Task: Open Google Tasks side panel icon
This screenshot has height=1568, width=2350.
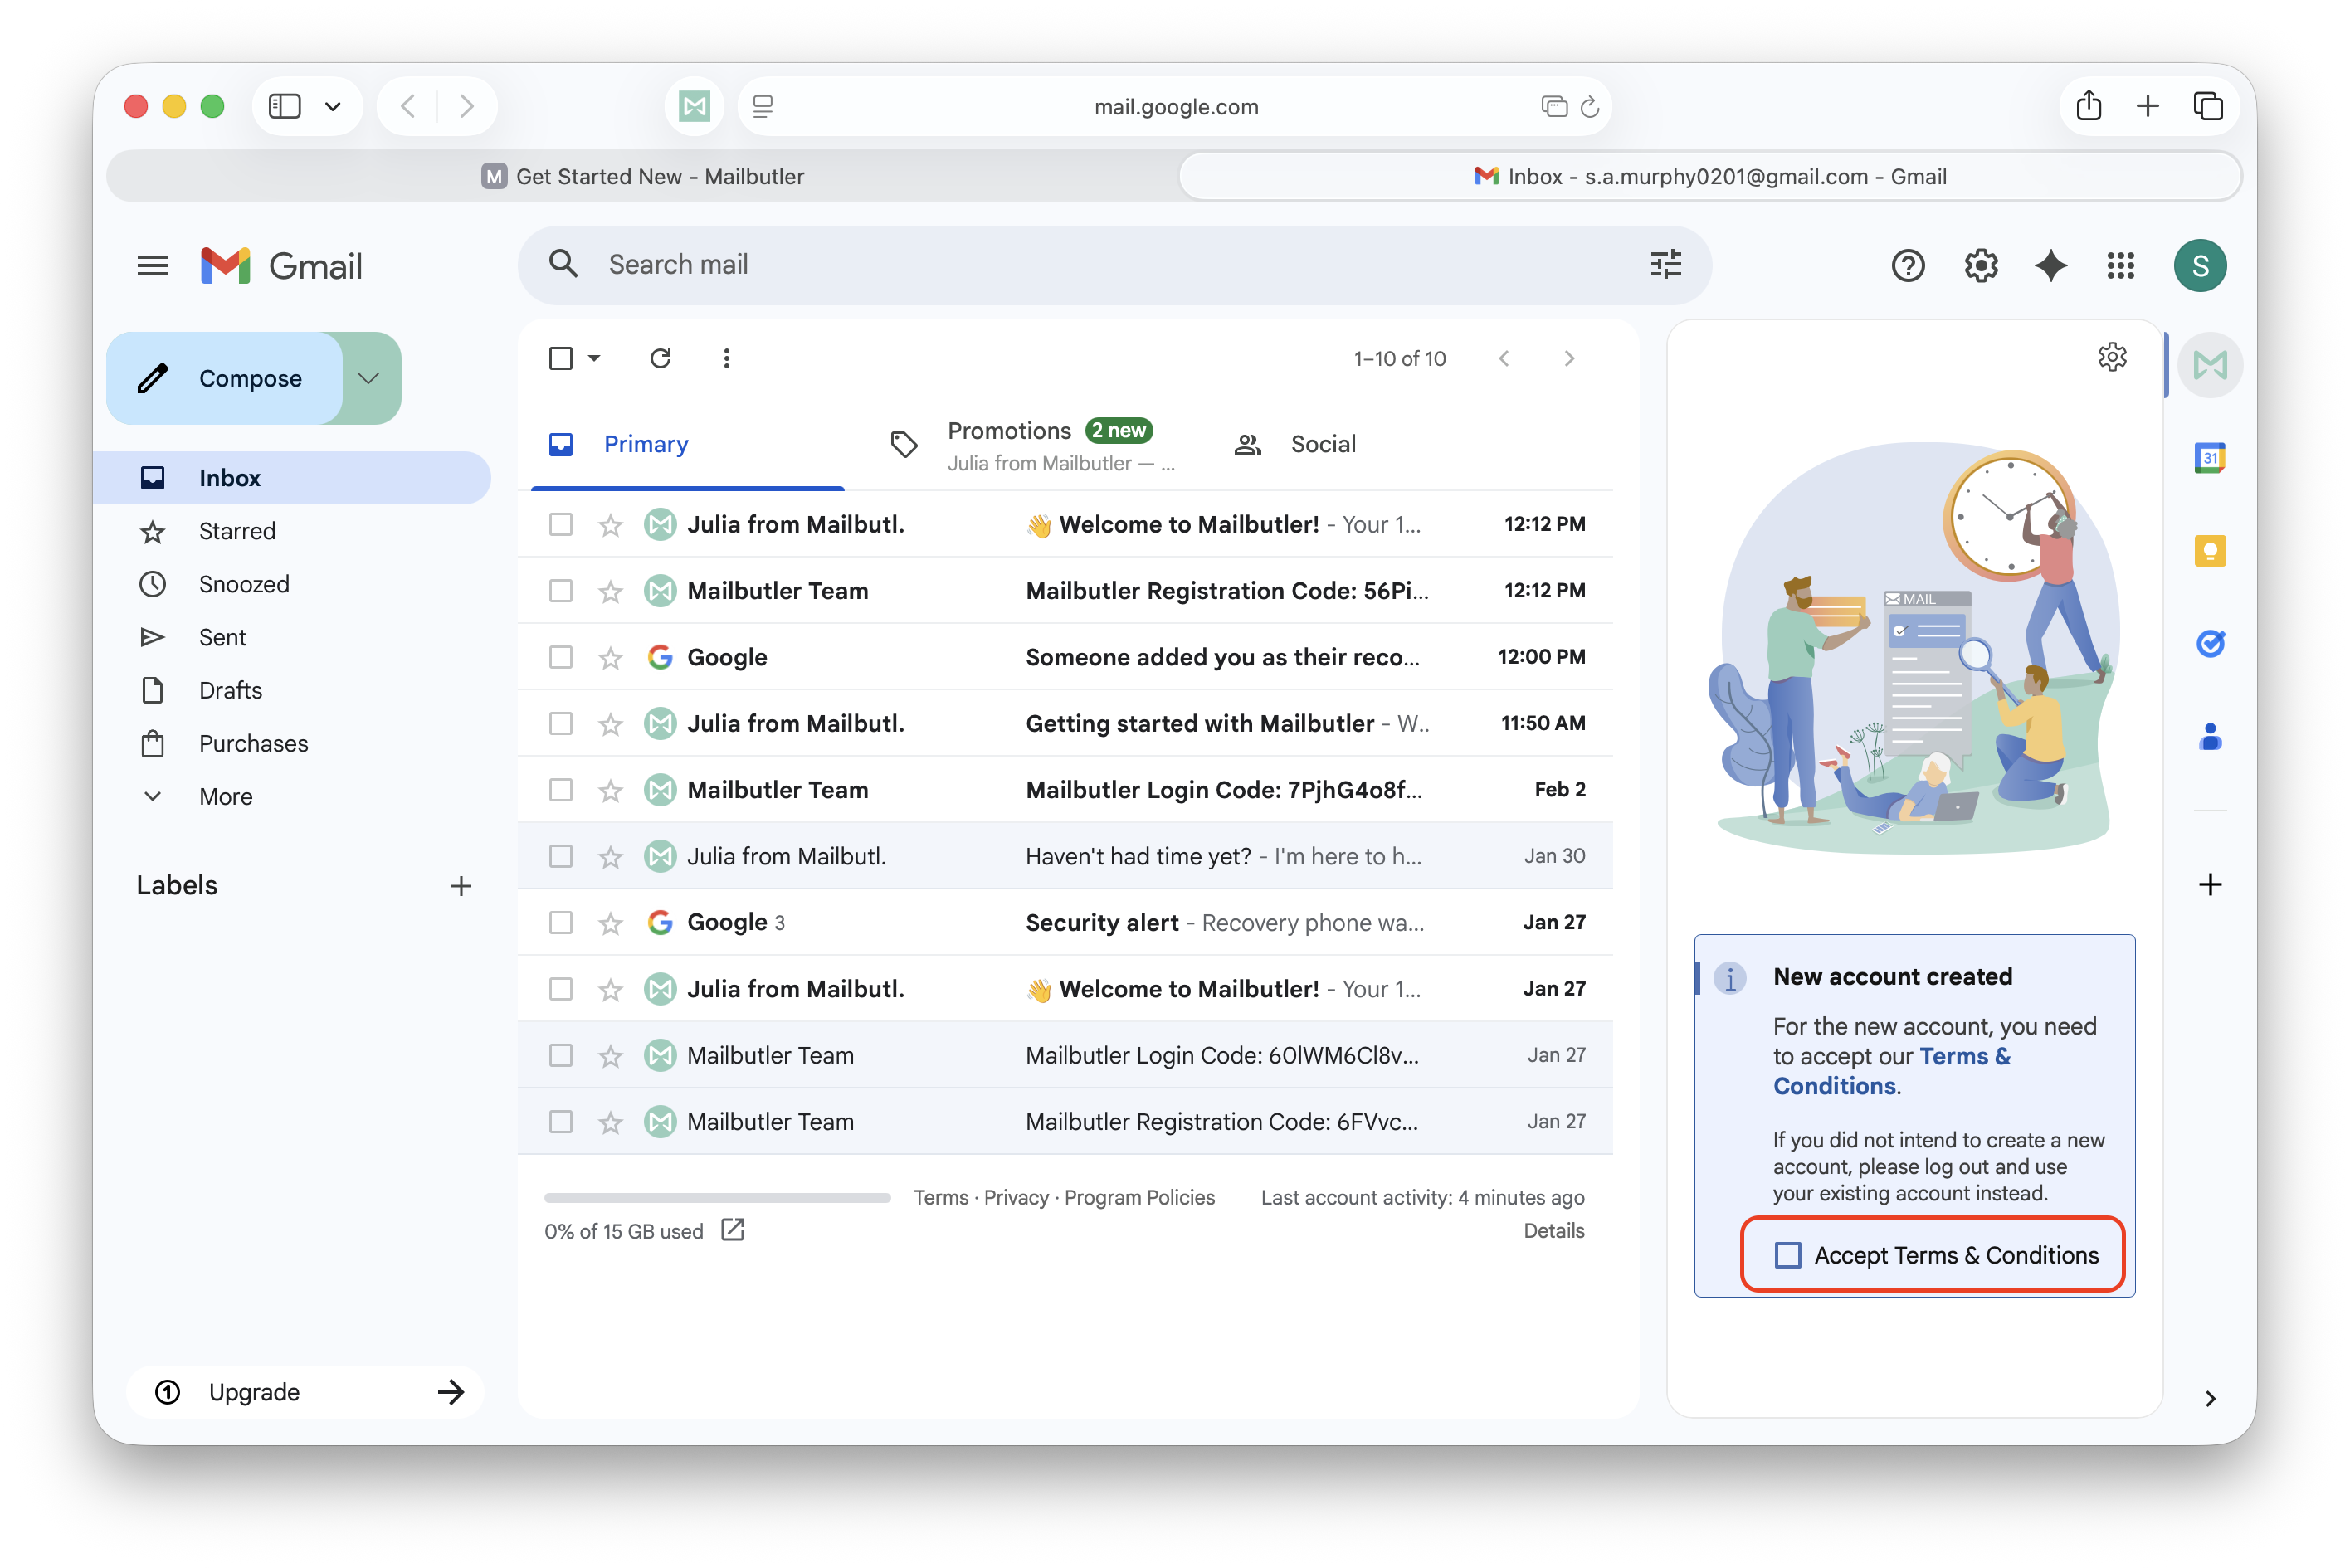Action: pos(2209,643)
